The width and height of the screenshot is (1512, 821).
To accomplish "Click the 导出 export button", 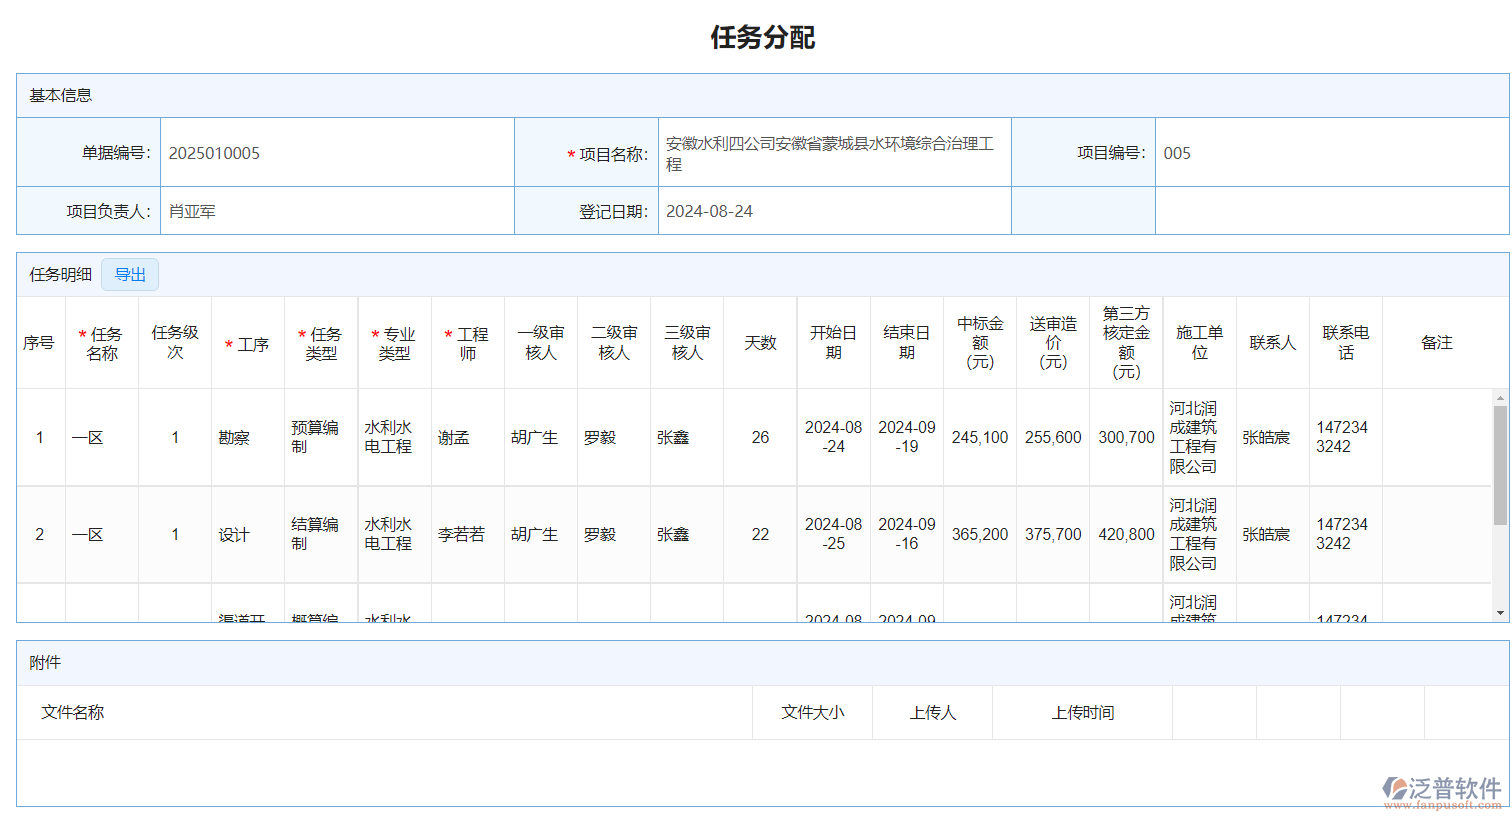I will (x=130, y=275).
